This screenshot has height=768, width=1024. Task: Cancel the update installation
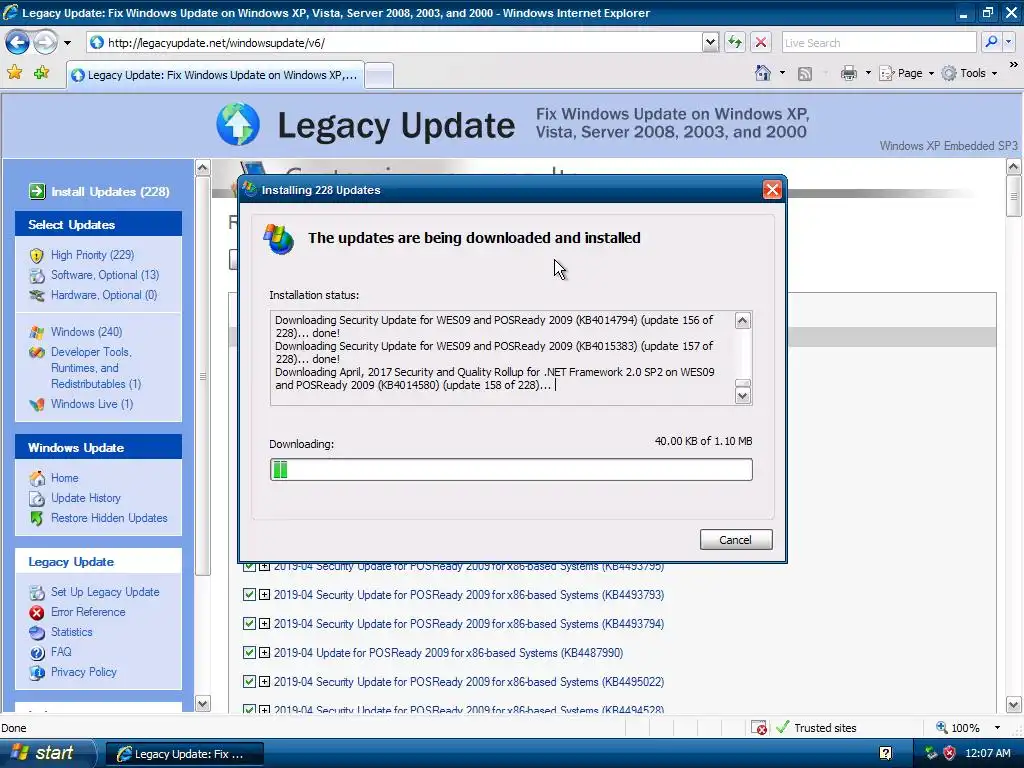coord(736,540)
